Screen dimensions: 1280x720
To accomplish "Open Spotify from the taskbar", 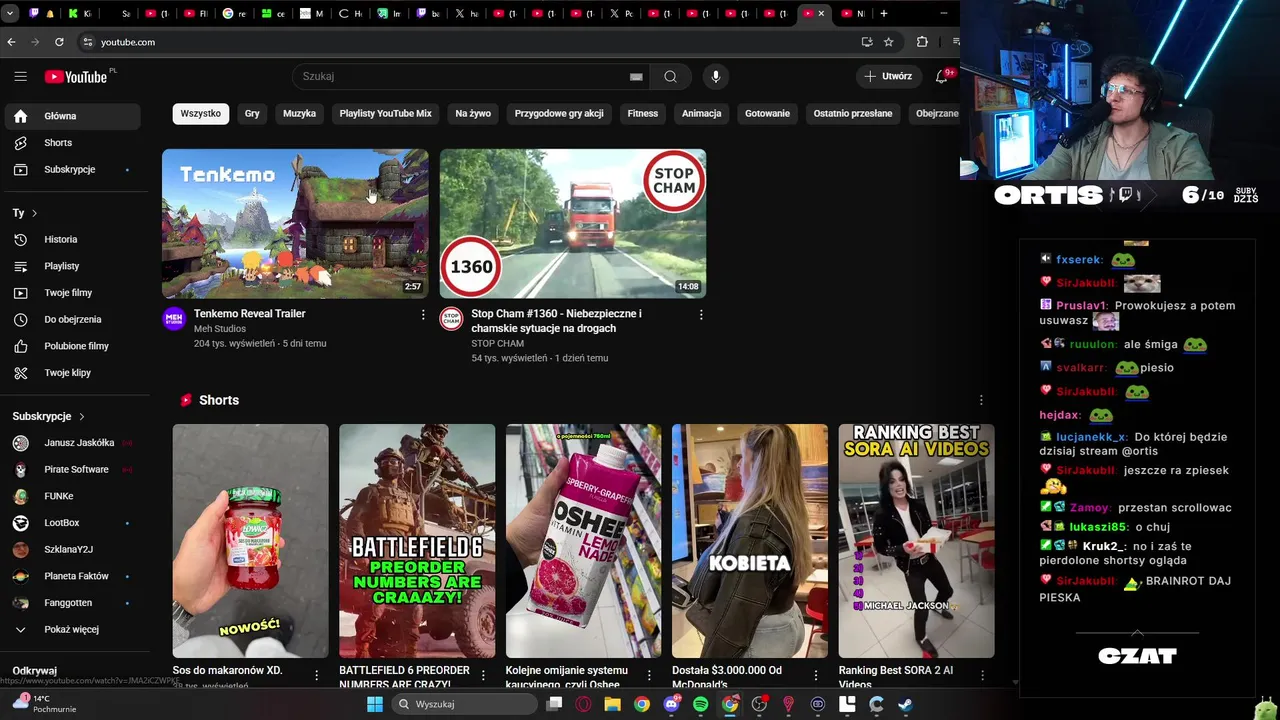I will (701, 704).
